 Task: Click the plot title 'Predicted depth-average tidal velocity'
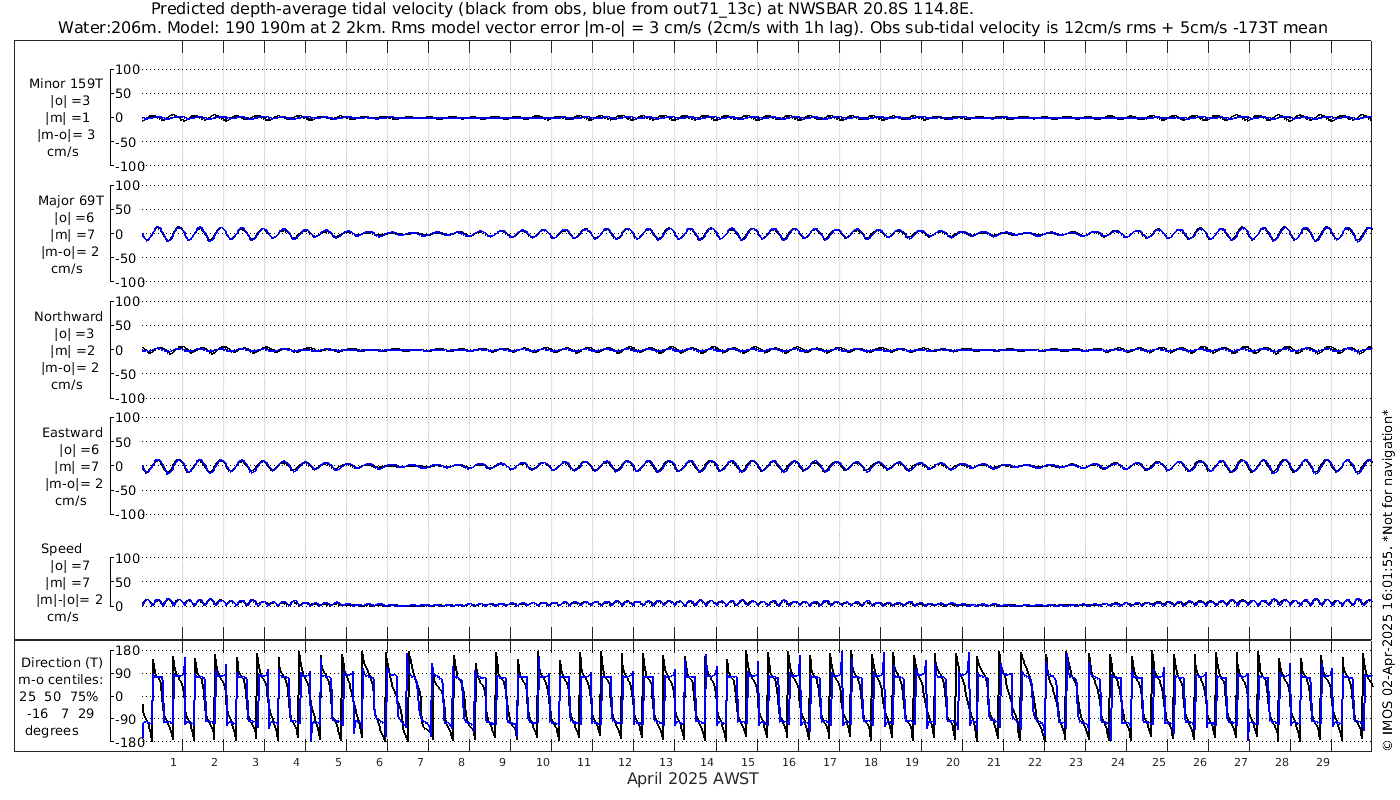(562, 9)
